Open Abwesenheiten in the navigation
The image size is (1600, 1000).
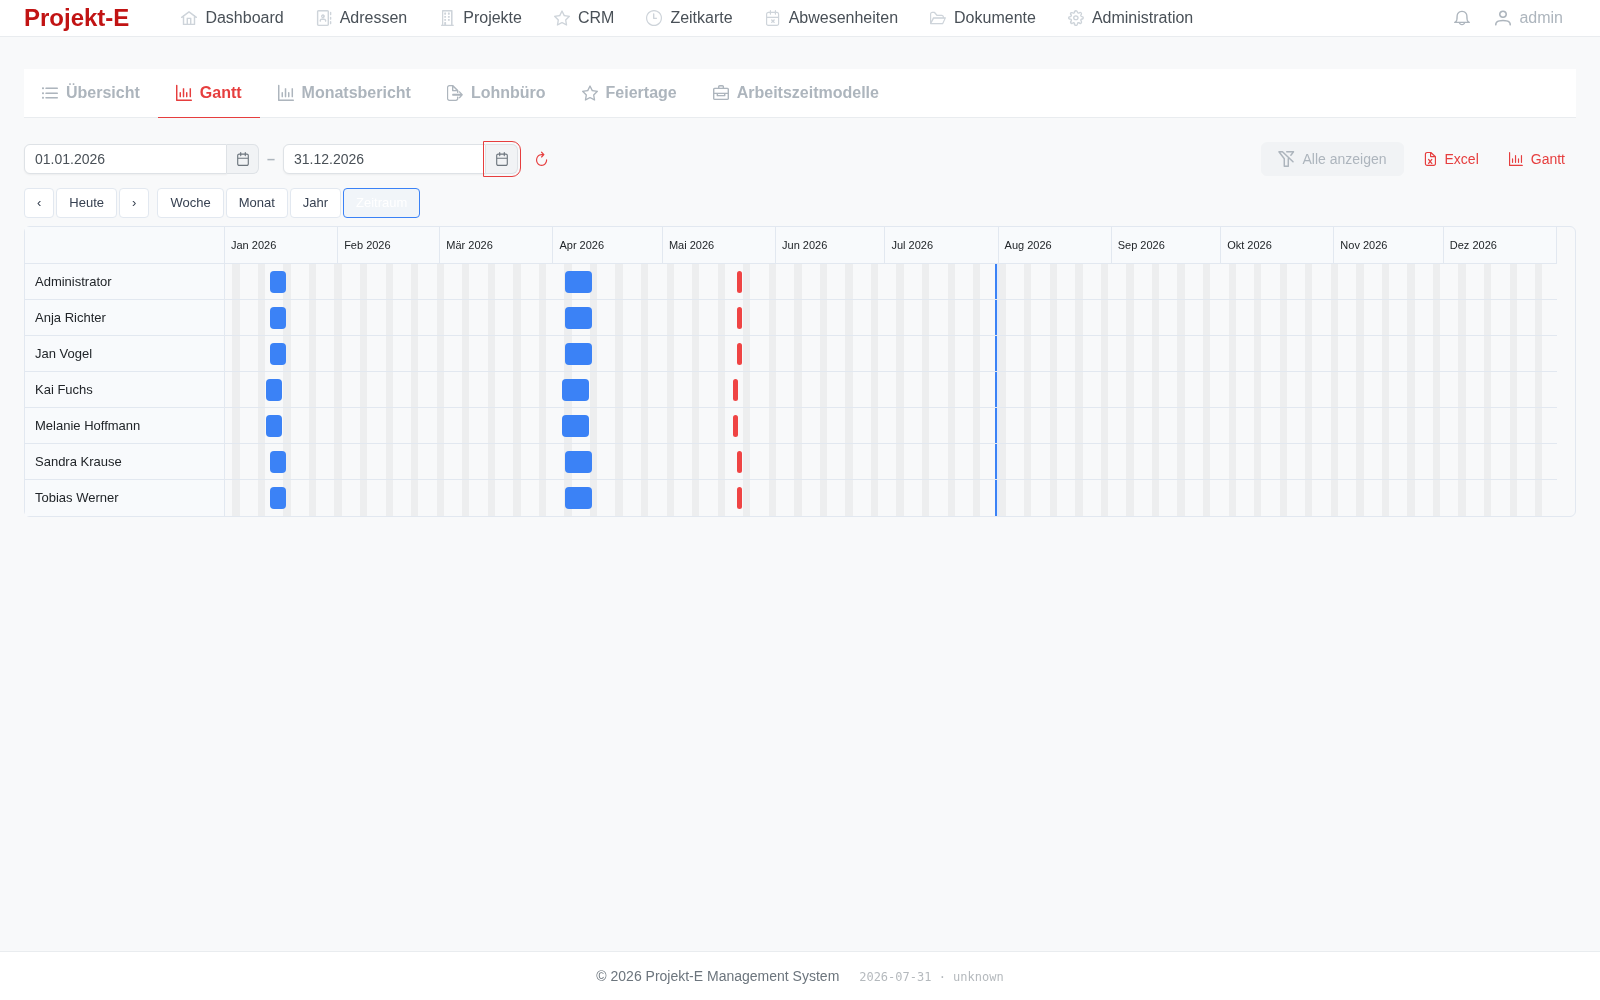(x=831, y=18)
